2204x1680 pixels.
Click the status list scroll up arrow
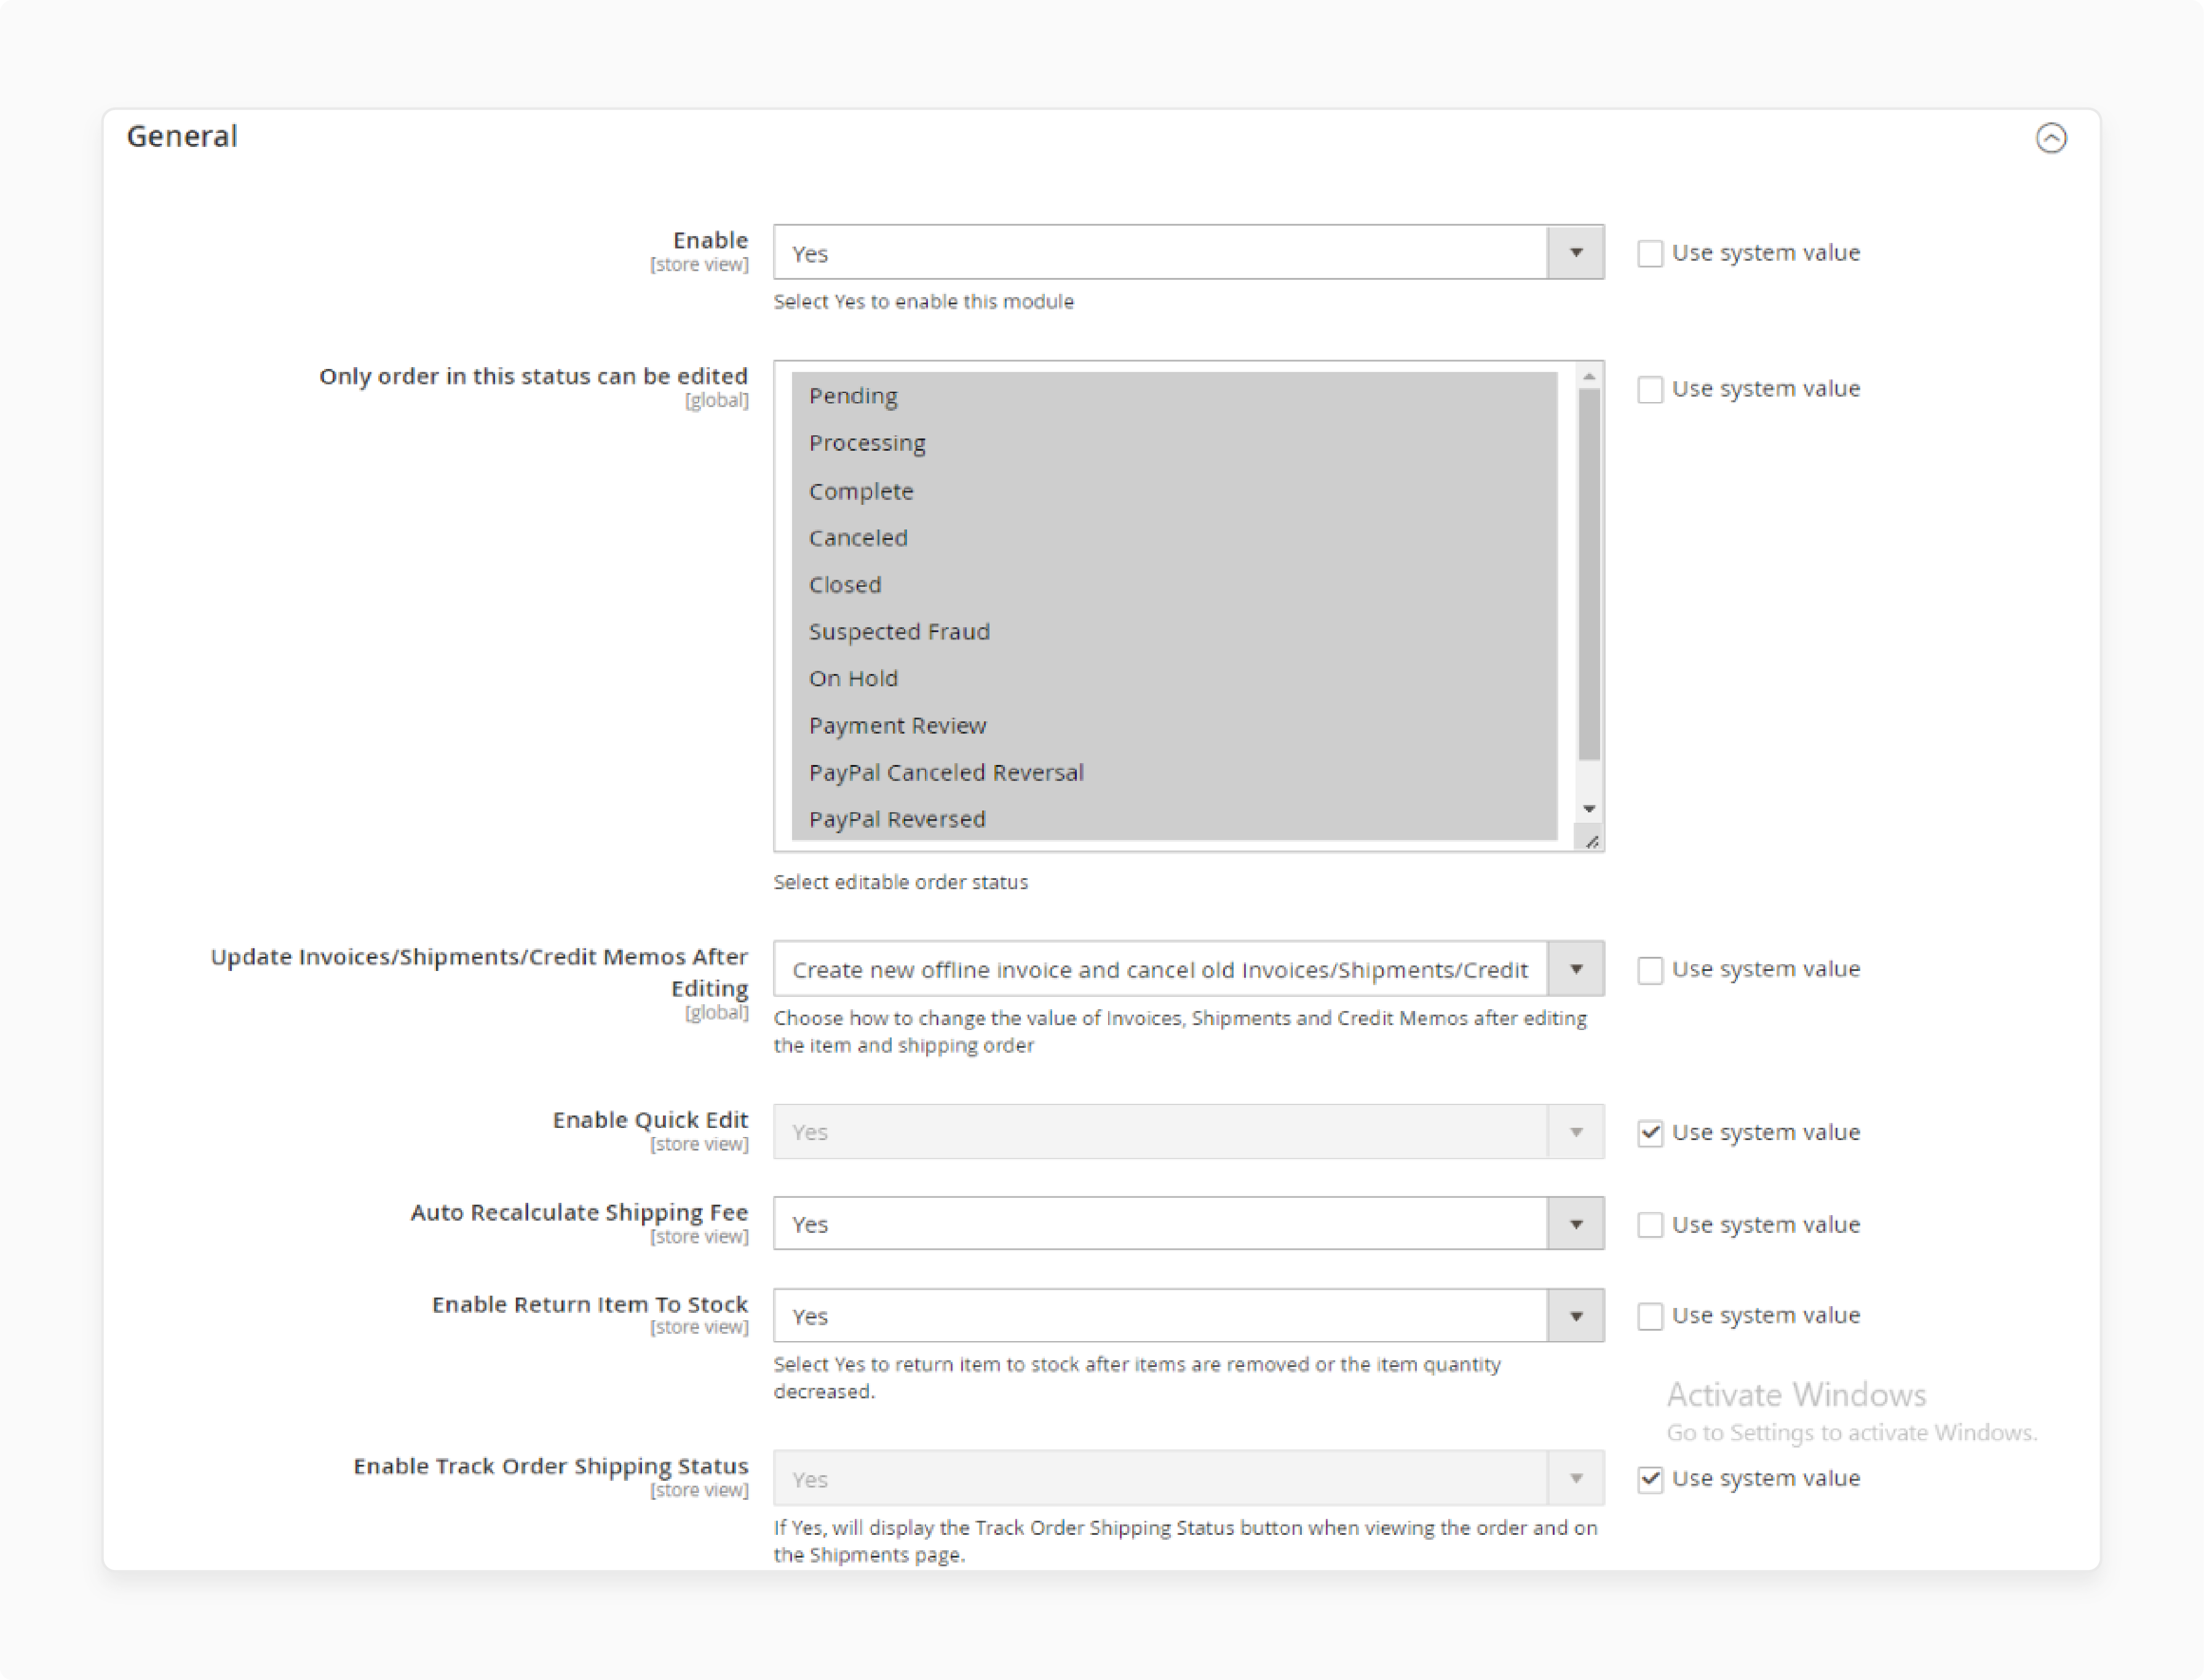point(1589,376)
